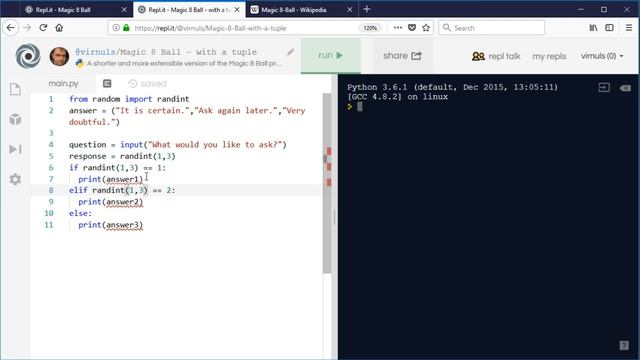Image resolution: width=640 pixels, height=360 pixels.
Task: Reset the 120% zoom indicator
Action: pos(370,28)
